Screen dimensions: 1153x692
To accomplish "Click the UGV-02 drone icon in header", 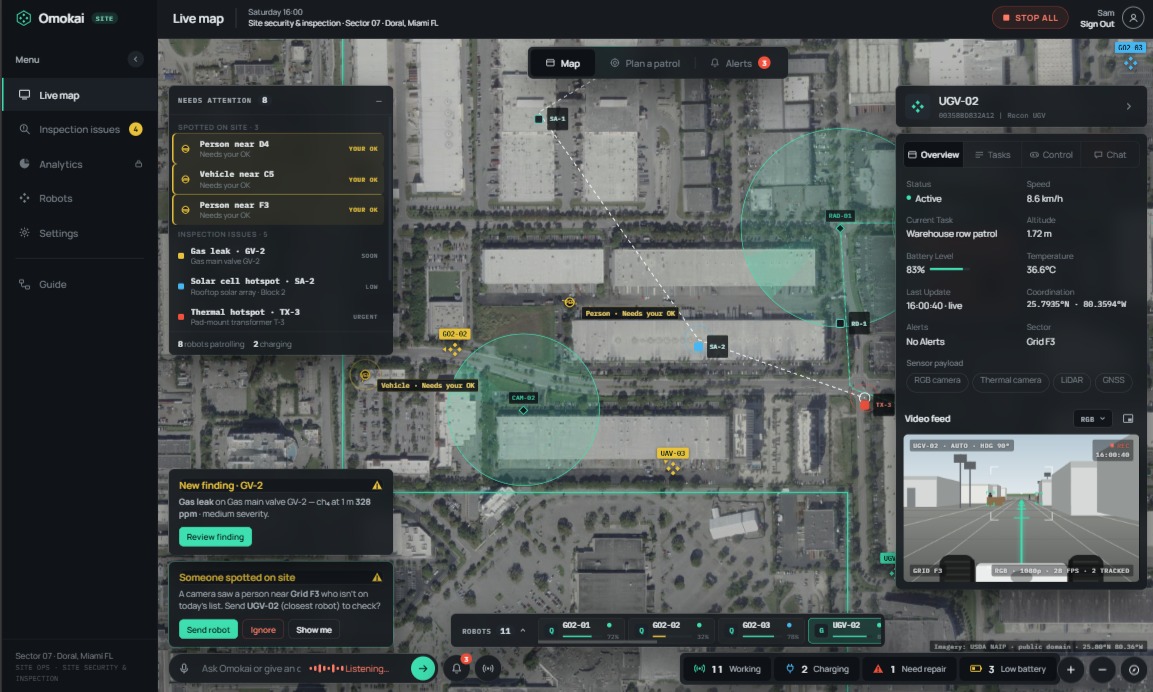I will point(918,107).
